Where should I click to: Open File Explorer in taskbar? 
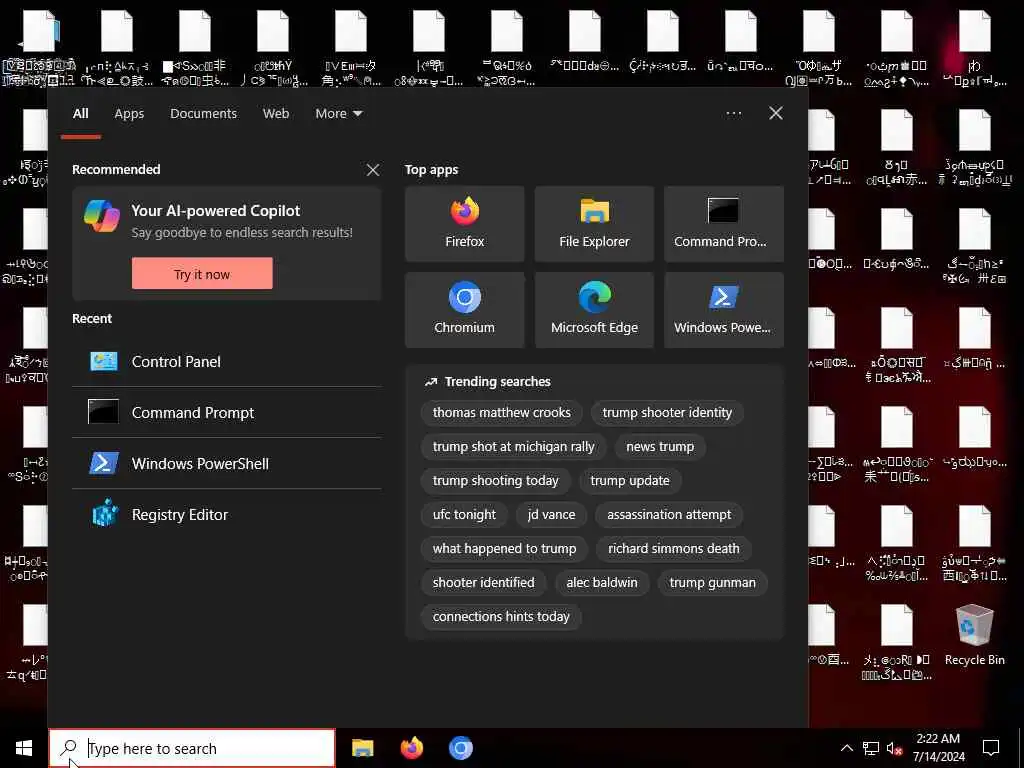tap(362, 748)
